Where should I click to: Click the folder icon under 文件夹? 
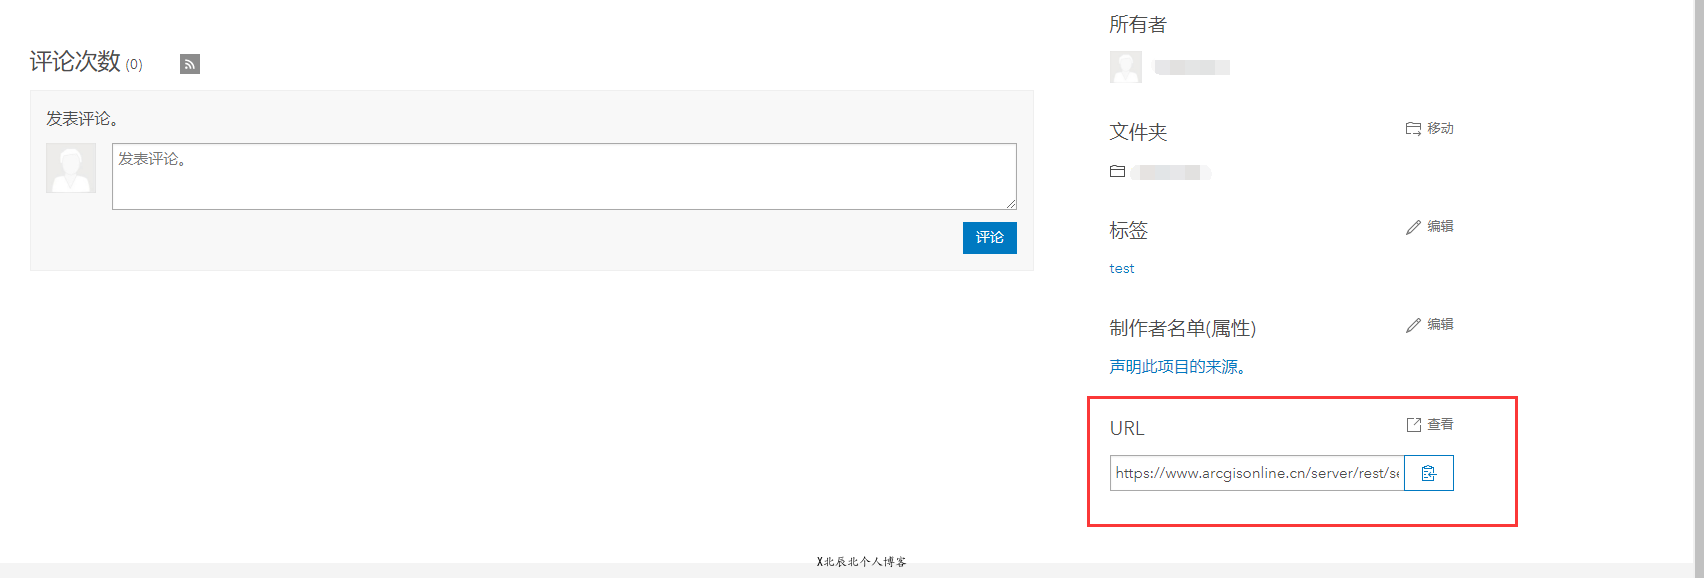point(1117,172)
